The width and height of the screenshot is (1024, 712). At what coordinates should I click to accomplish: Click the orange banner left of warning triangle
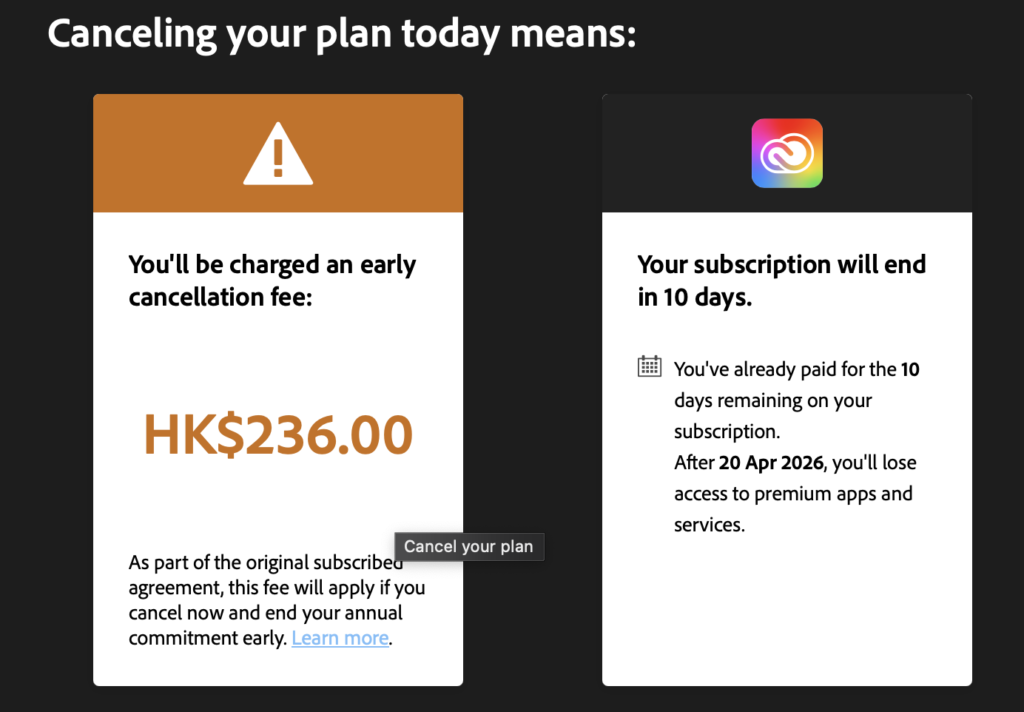(160, 154)
